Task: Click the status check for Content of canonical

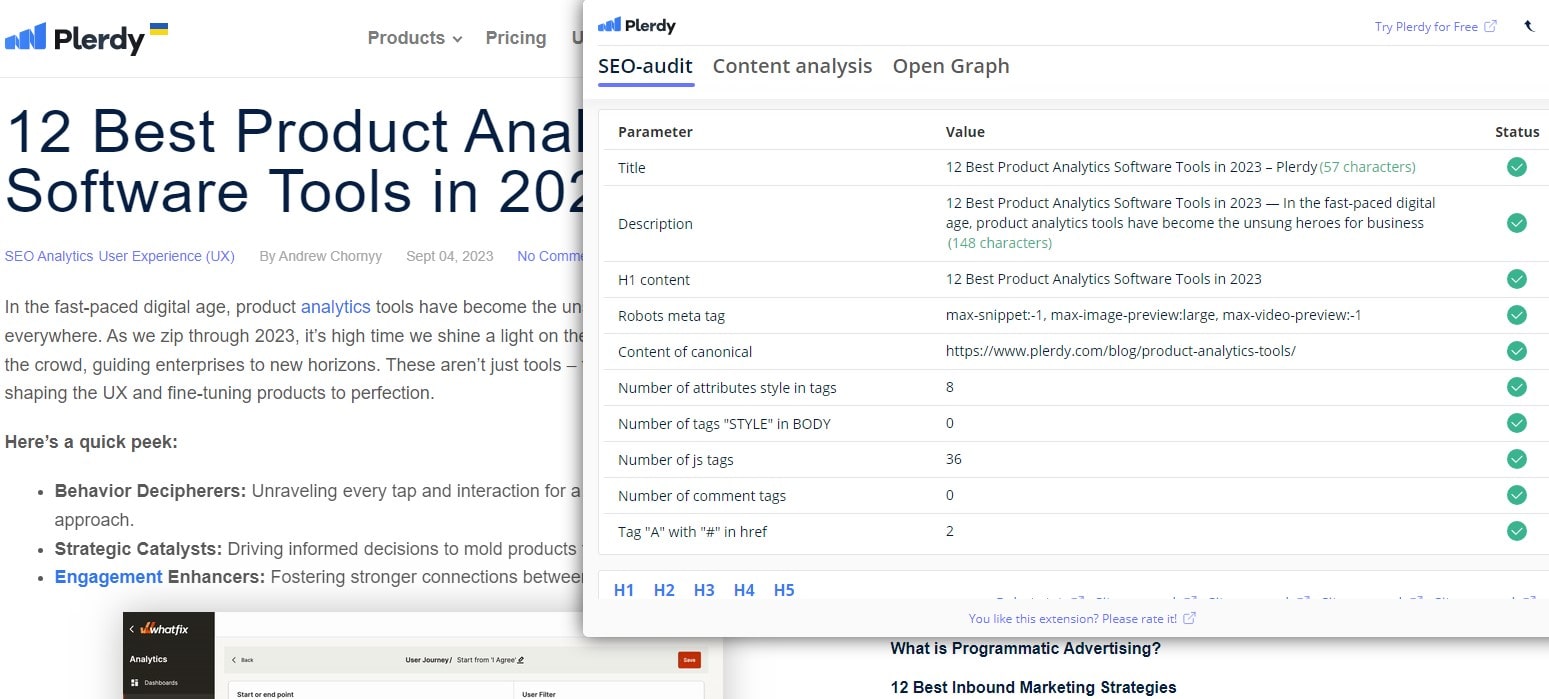Action: [x=1516, y=351]
